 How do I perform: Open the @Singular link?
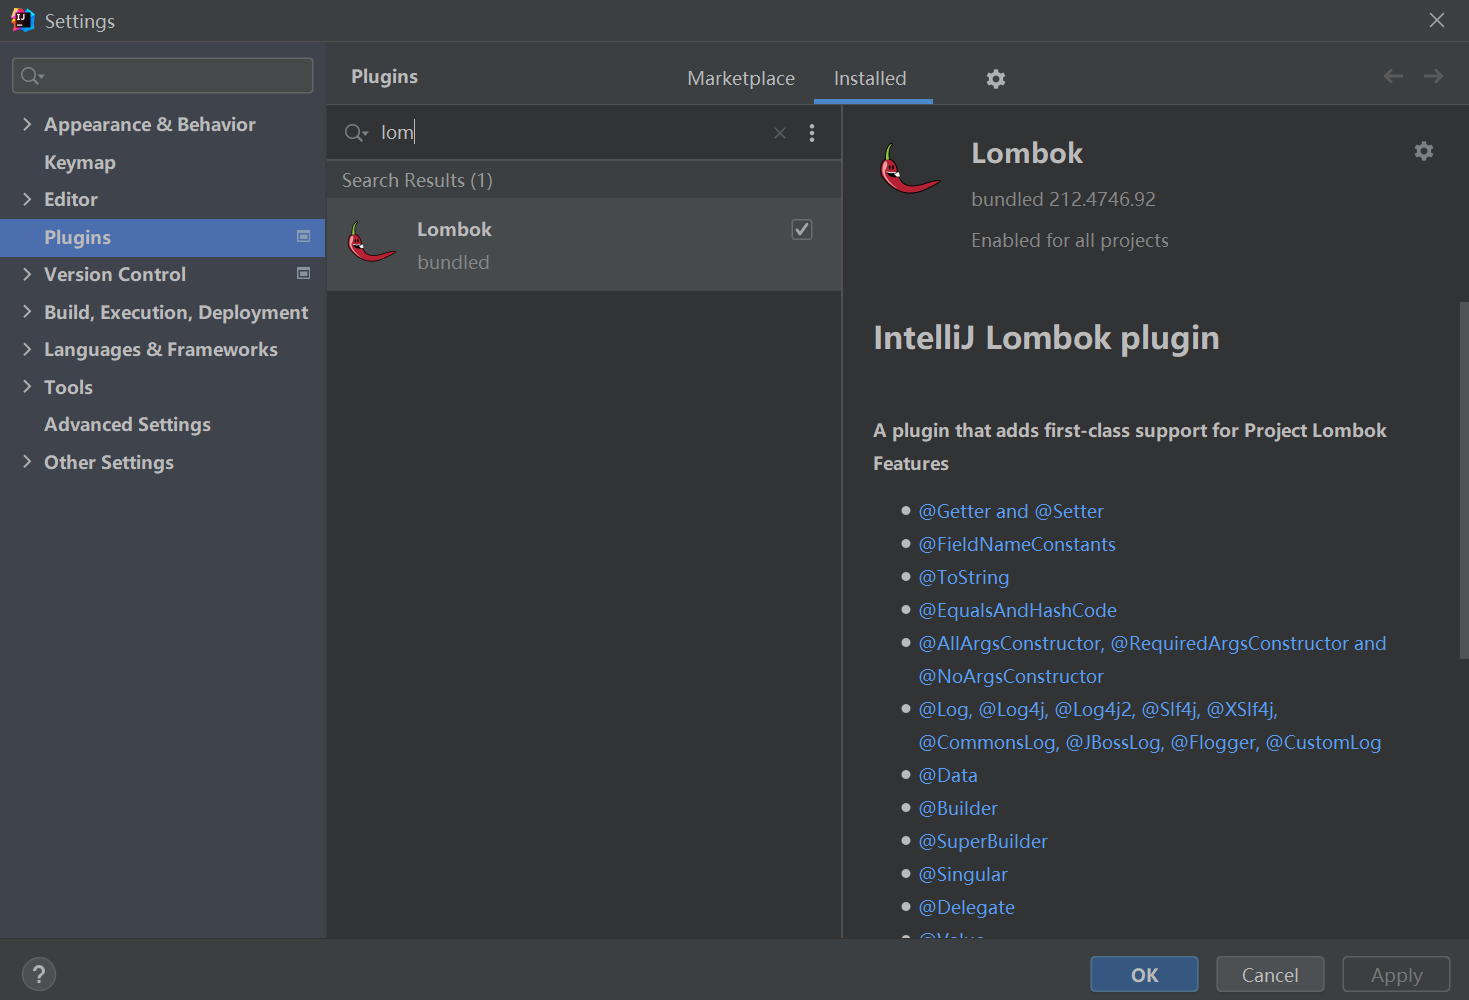(x=963, y=874)
